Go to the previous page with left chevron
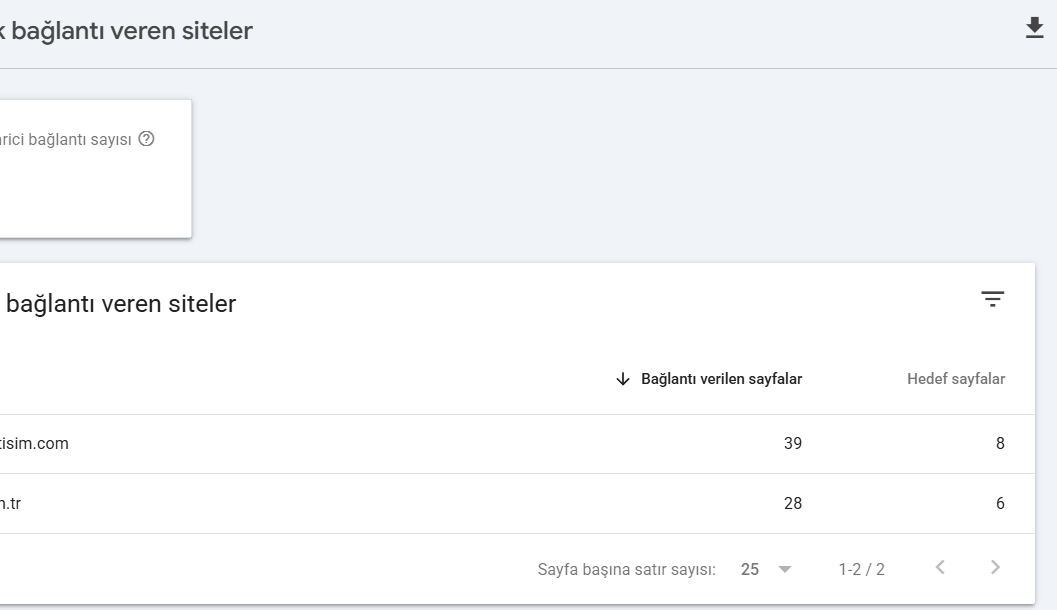Viewport: 1057px width, 610px height. (x=940, y=568)
